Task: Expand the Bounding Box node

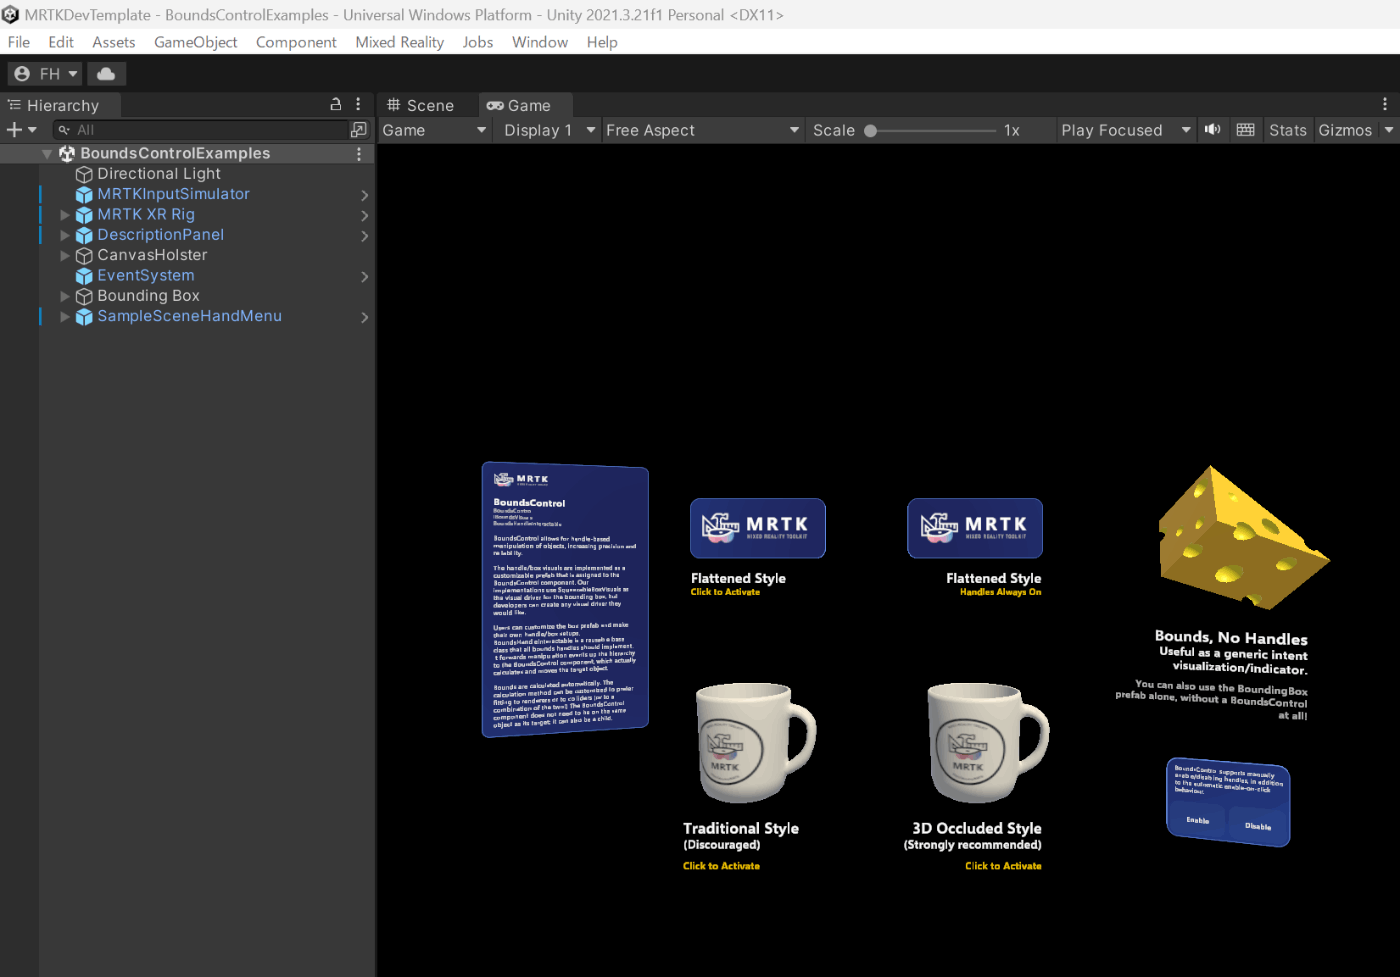Action: tap(65, 296)
